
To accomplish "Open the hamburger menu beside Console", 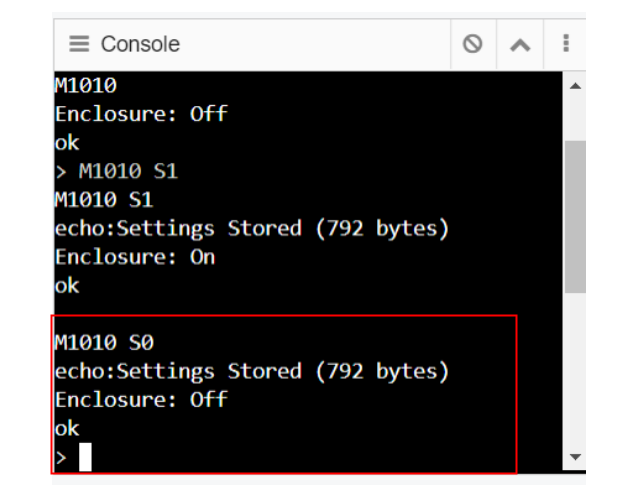I will coord(79,44).
